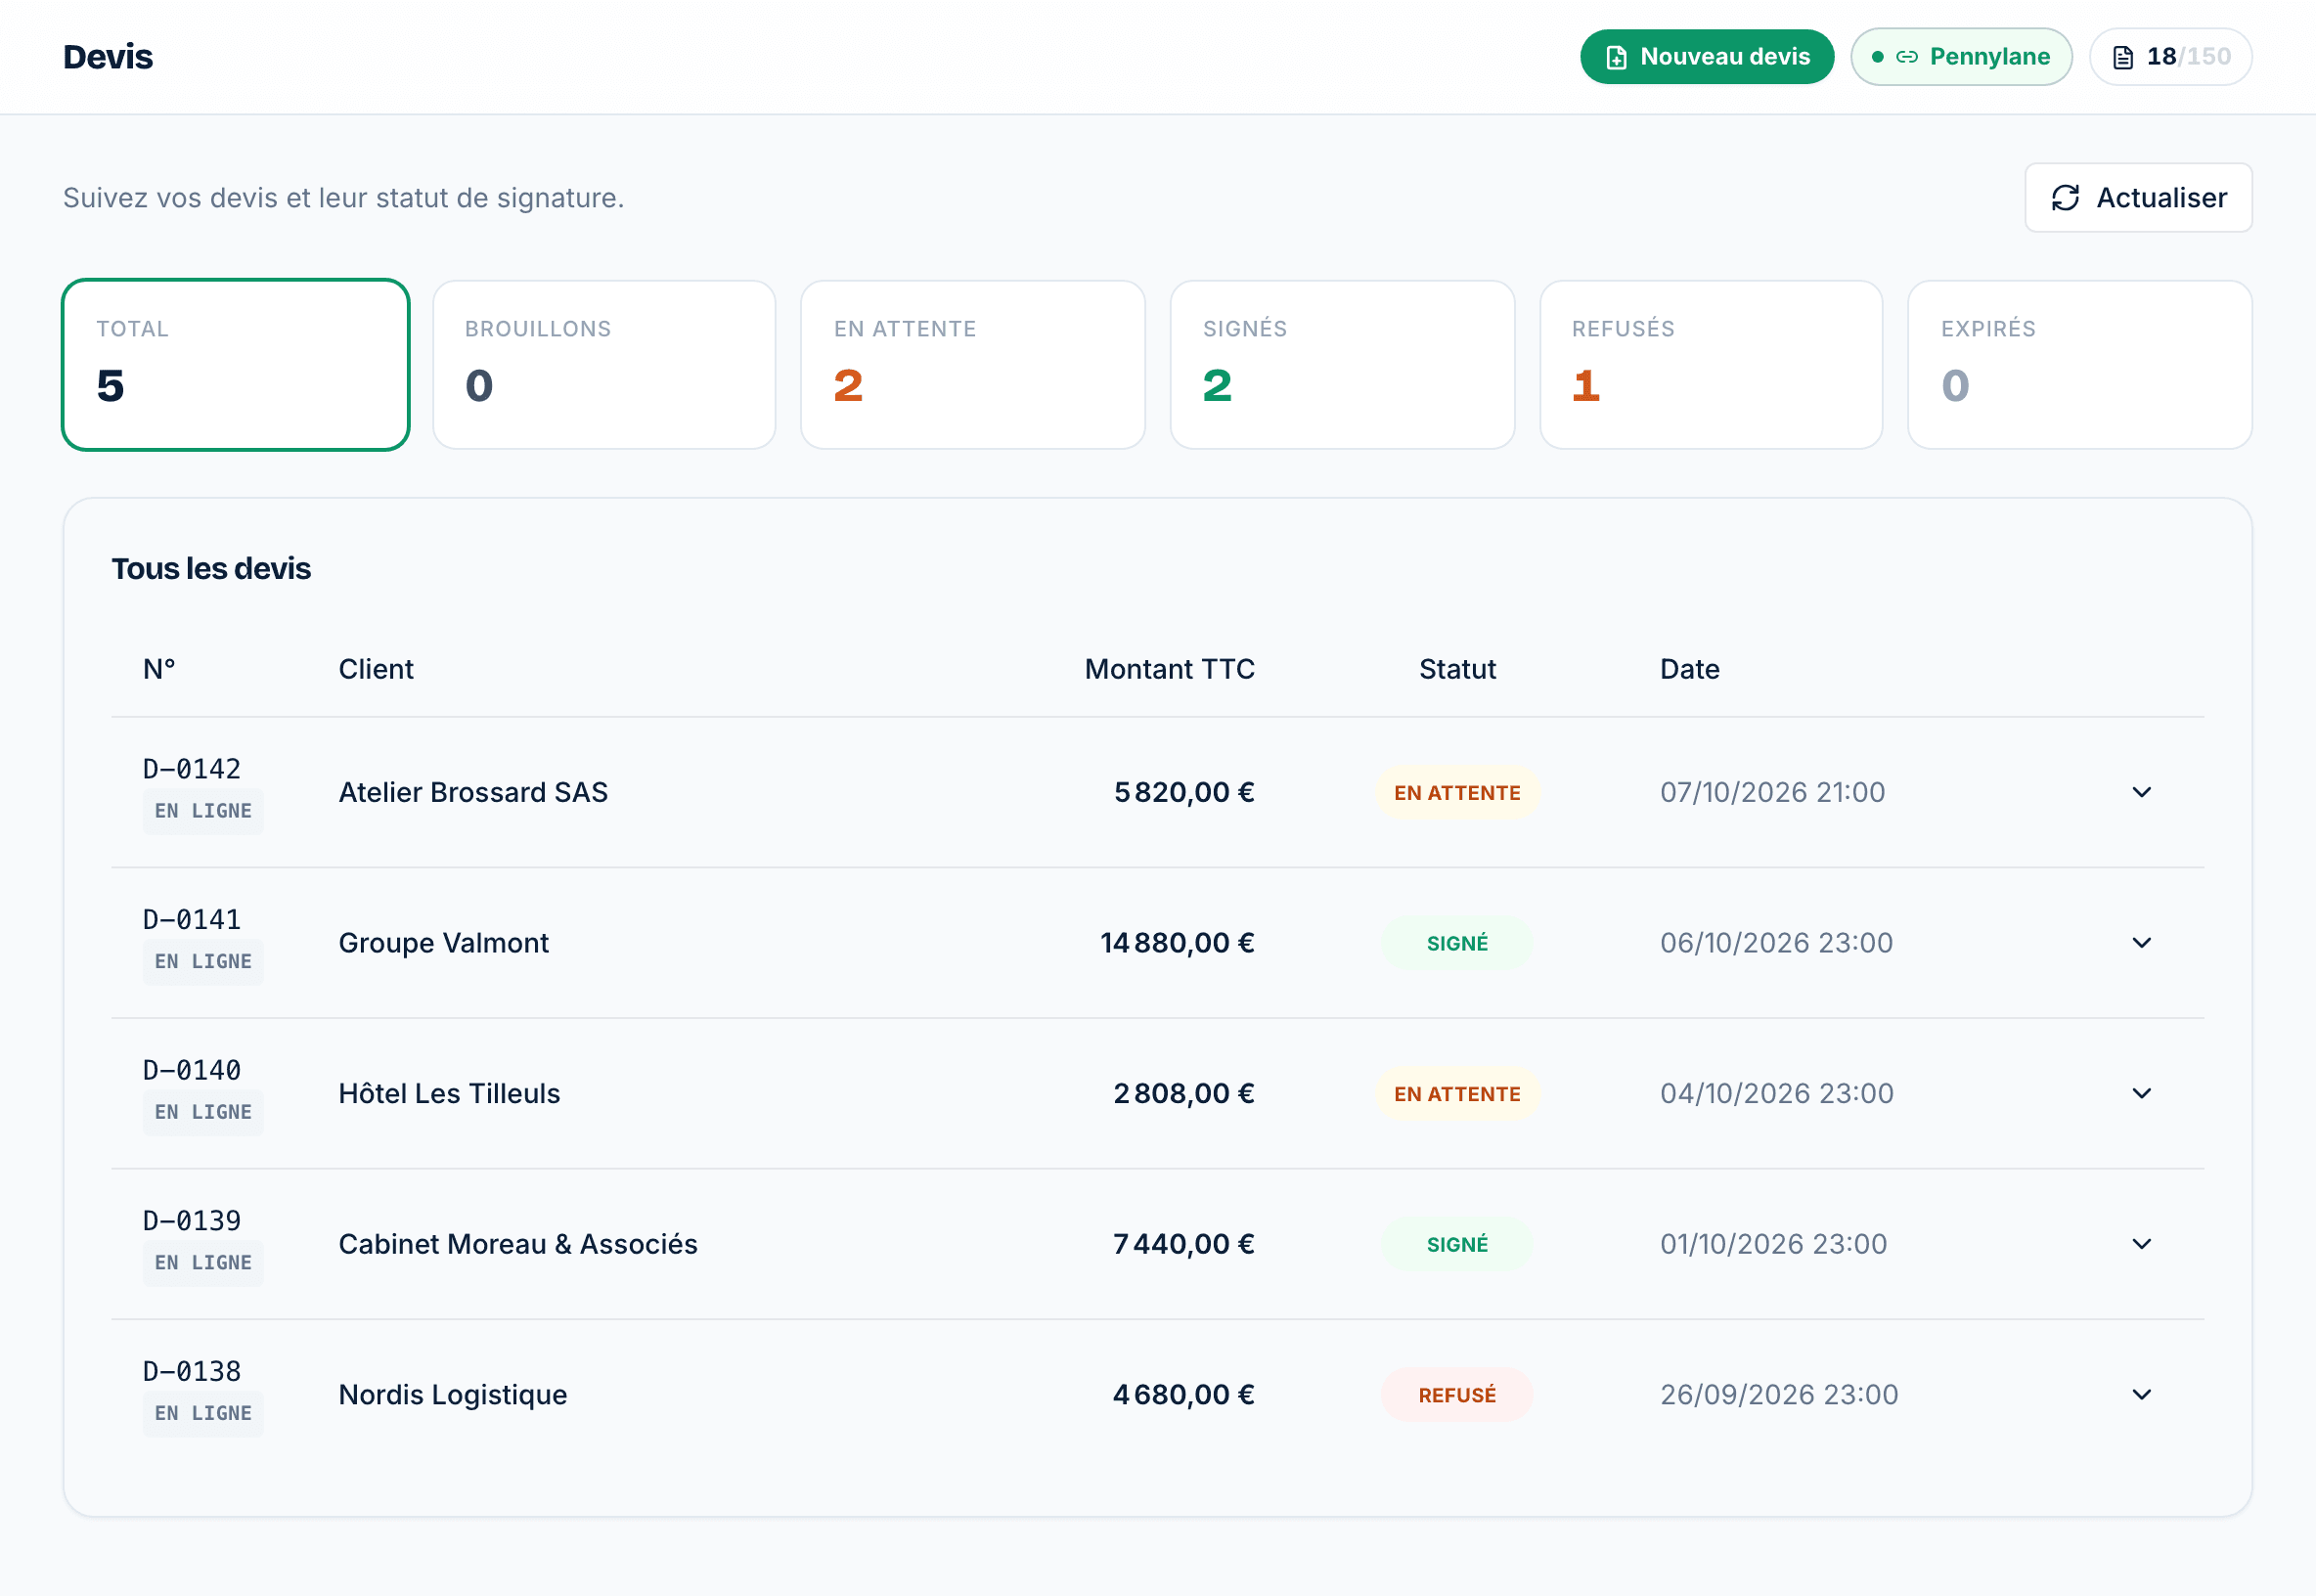Select the Expirés filter card
The image size is (2316, 1596).
pyautogui.click(x=2080, y=365)
